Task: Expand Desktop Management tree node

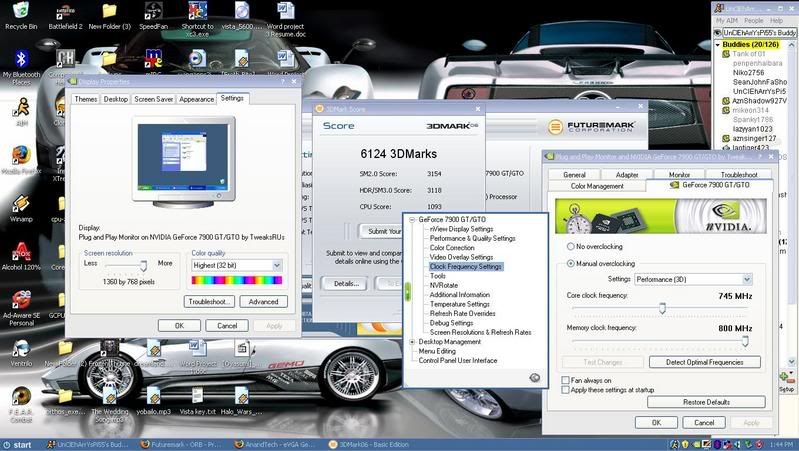Action: [412, 342]
